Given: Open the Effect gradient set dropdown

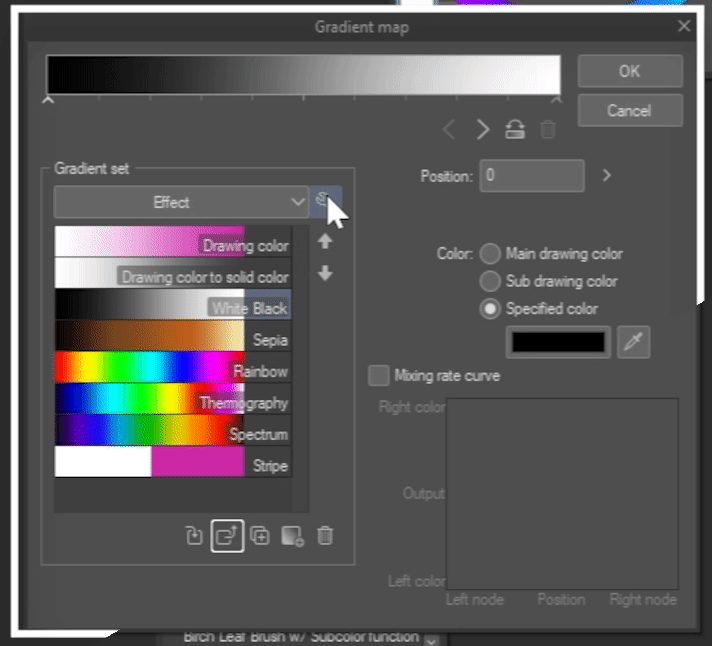Looking at the screenshot, I should pyautogui.click(x=181, y=202).
